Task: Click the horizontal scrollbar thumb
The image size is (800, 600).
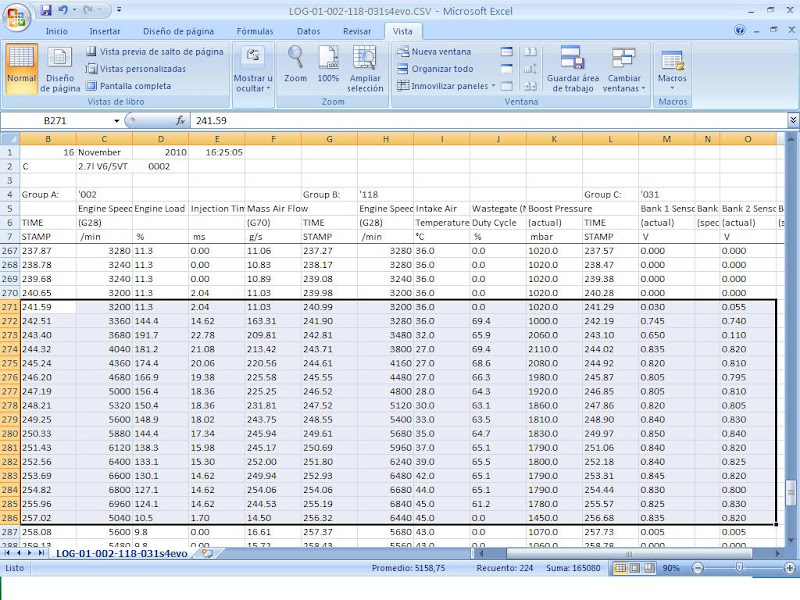Action: tap(629, 553)
